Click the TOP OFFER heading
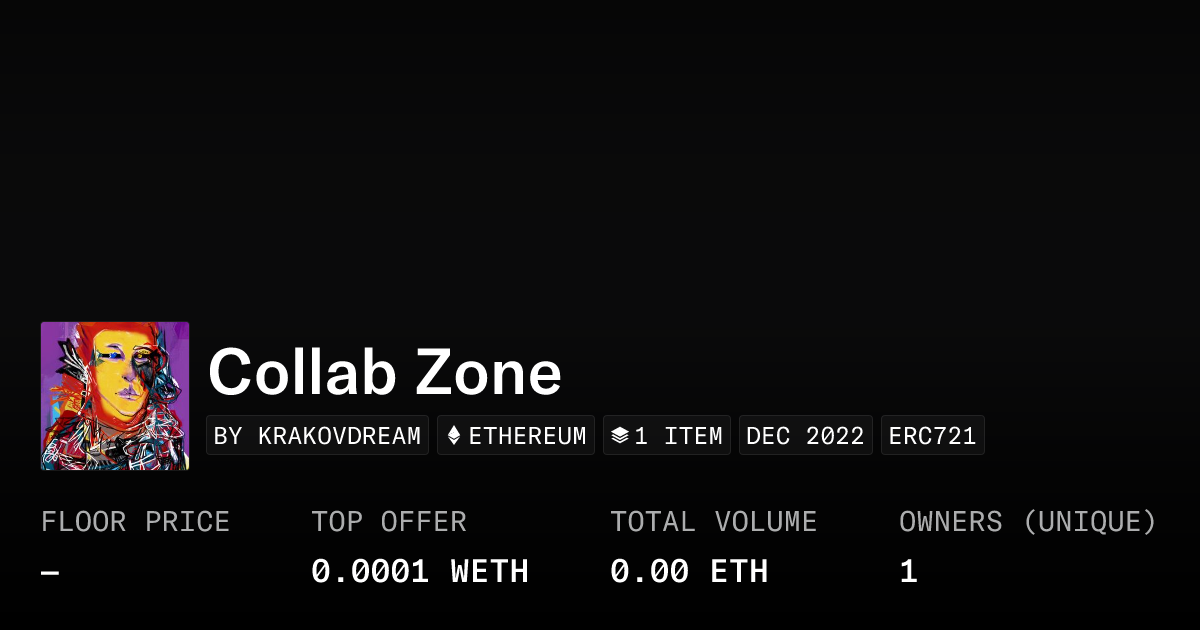The height and width of the screenshot is (630, 1200). pos(389,522)
